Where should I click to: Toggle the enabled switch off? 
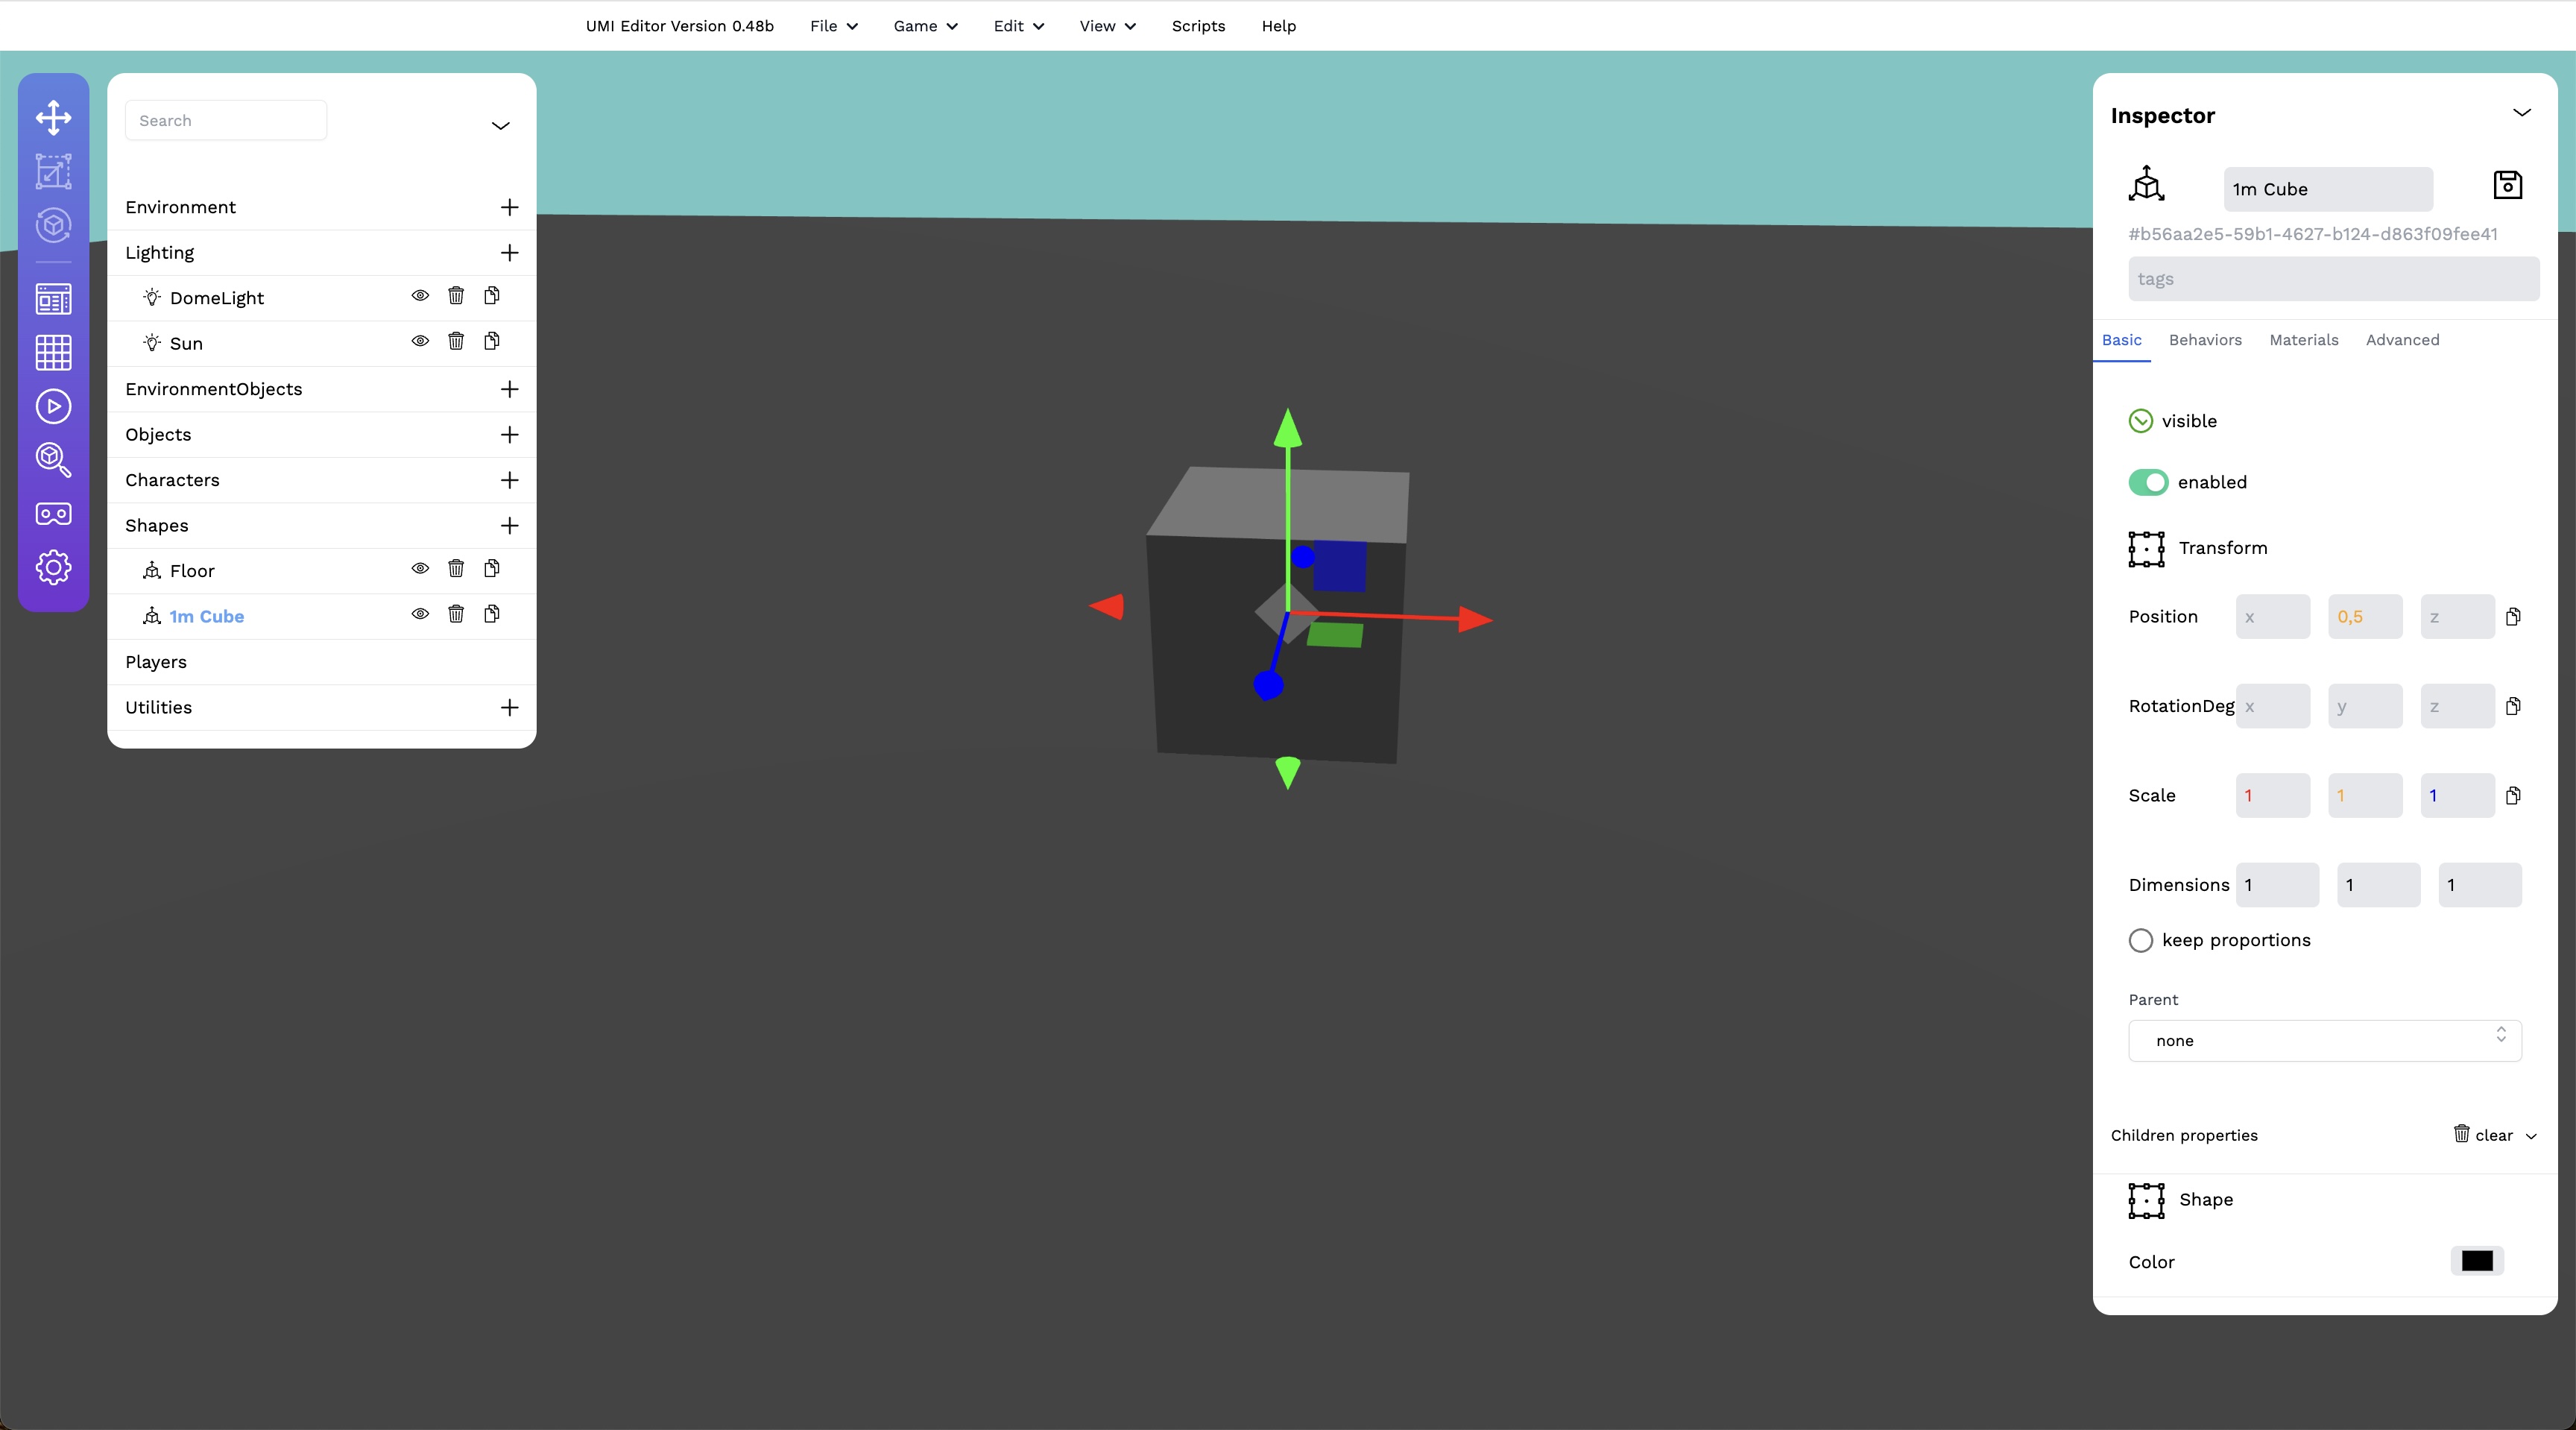pos(2147,482)
